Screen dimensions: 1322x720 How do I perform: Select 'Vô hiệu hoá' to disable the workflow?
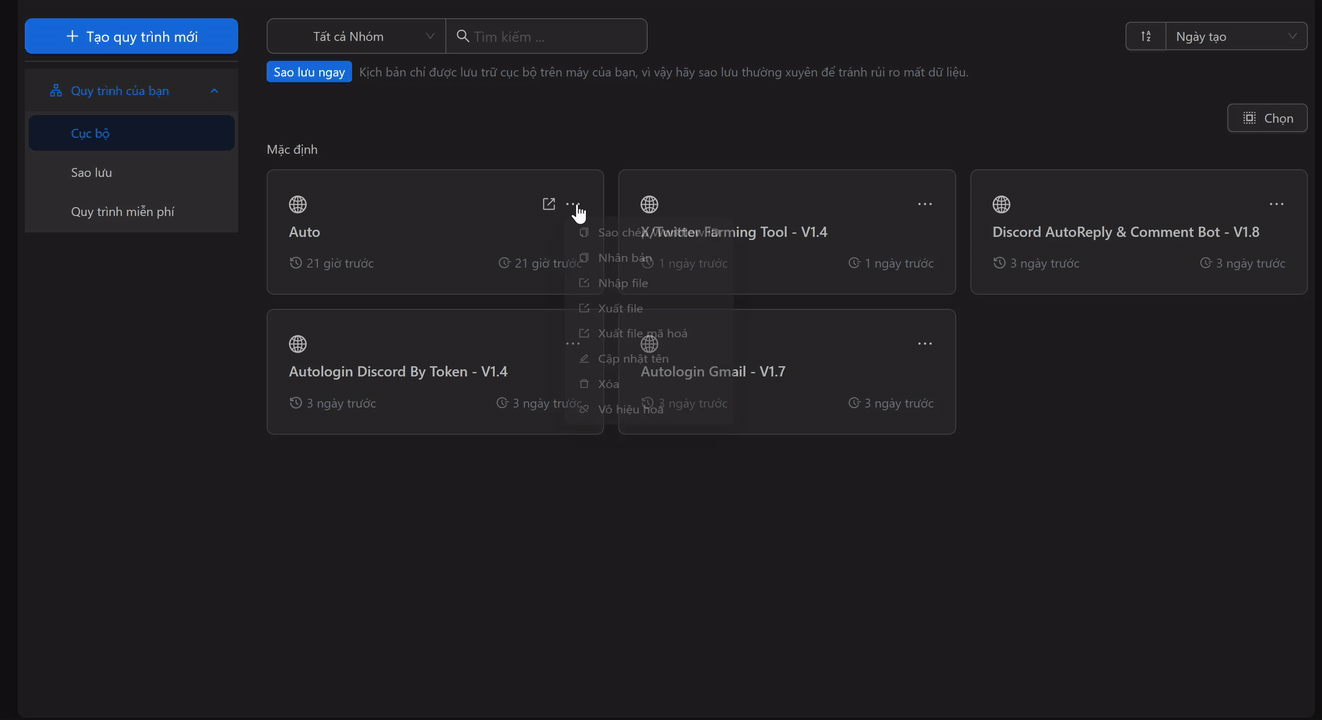[x=628, y=408]
